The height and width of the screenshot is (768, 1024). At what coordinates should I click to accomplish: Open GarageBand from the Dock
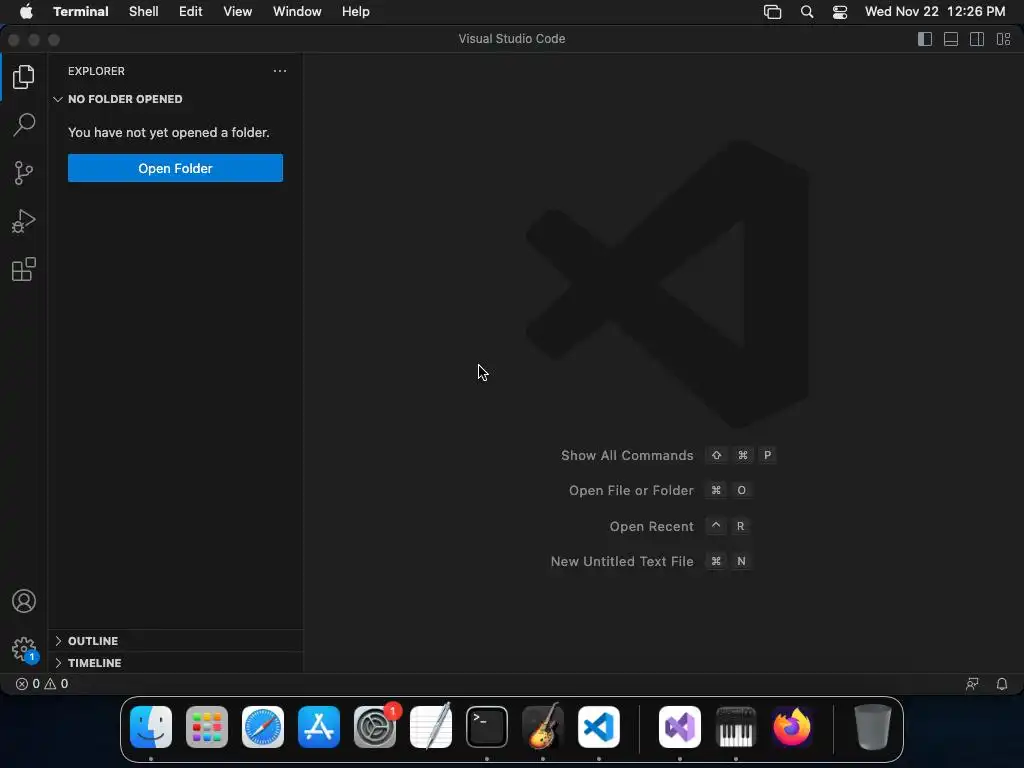coord(543,727)
